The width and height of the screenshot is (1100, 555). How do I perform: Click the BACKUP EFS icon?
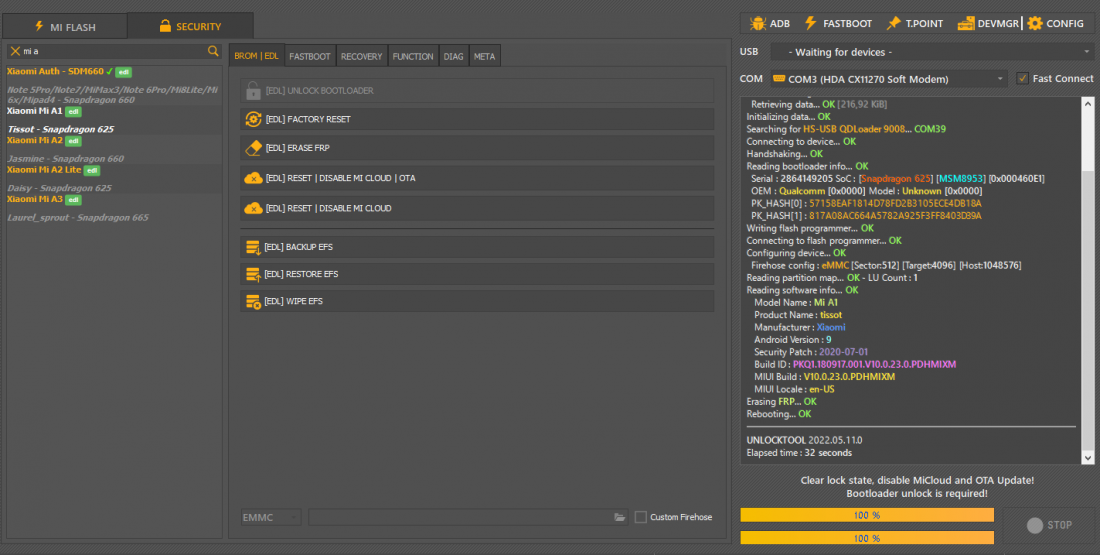(253, 247)
